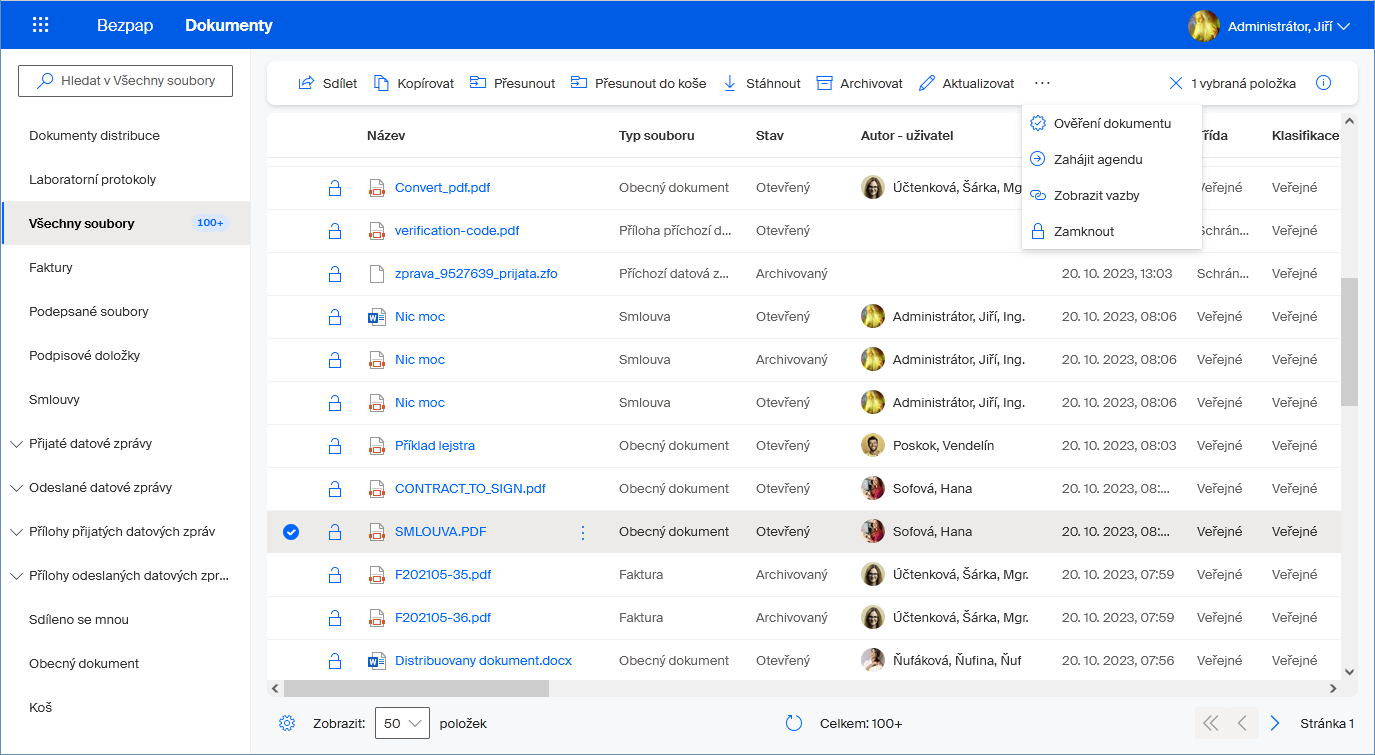Open the row menu dots for SMLOUVA.PDF
Screen dimensions: 1375x755
[x=583, y=532]
